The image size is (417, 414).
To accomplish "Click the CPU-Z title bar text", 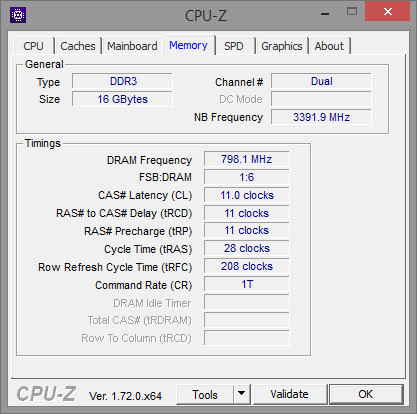I will pos(206,16).
